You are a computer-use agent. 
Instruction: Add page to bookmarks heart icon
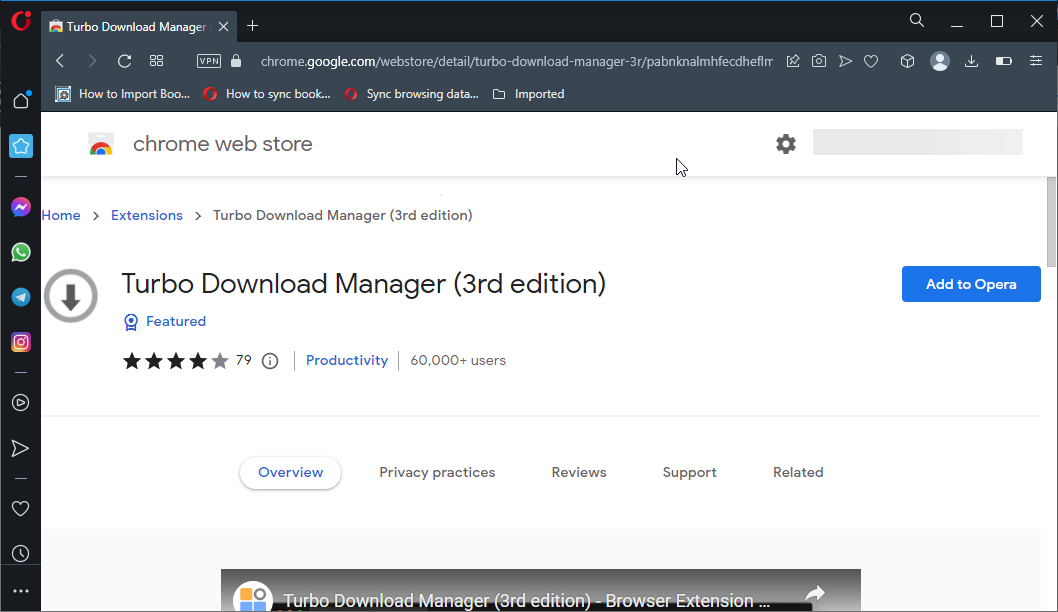(x=871, y=61)
